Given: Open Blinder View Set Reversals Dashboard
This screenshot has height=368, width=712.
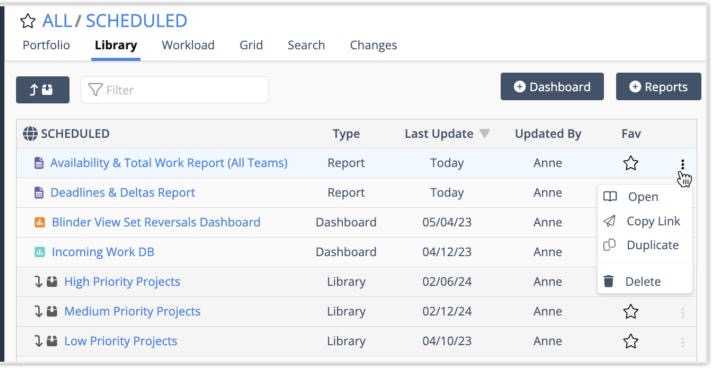Looking at the screenshot, I should point(156,223).
